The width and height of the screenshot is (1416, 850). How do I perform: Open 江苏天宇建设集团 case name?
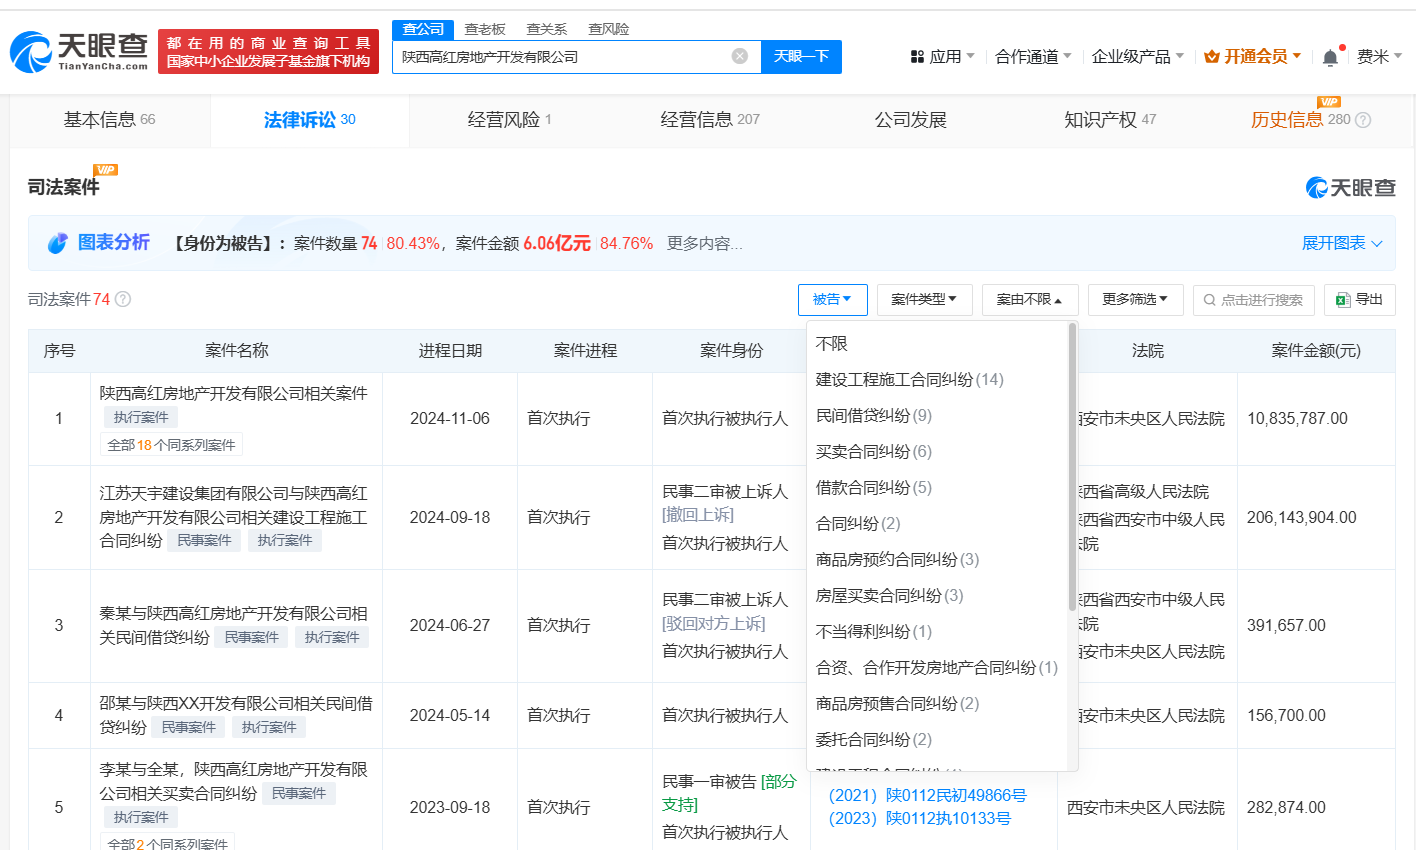tap(233, 517)
